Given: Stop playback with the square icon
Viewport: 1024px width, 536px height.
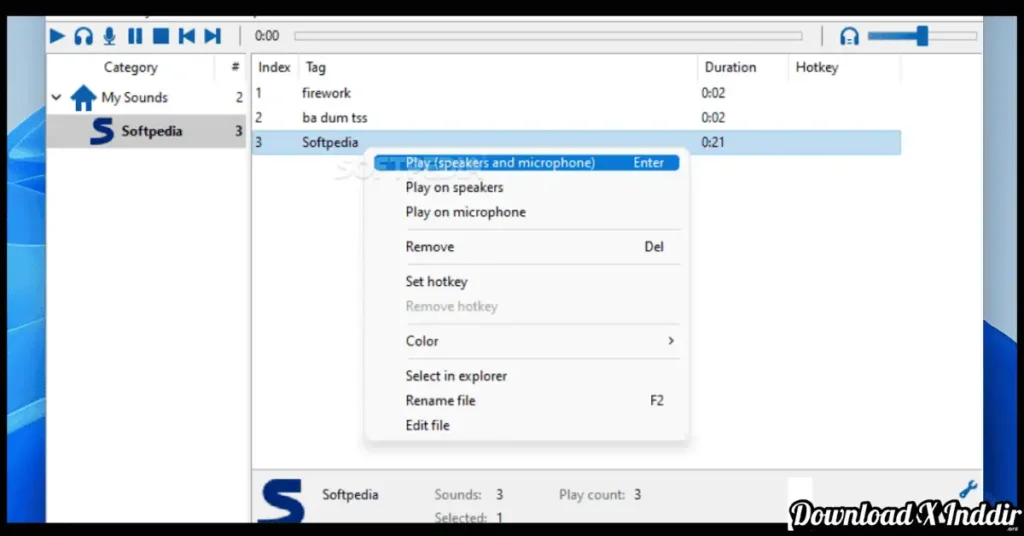Looking at the screenshot, I should (x=160, y=36).
